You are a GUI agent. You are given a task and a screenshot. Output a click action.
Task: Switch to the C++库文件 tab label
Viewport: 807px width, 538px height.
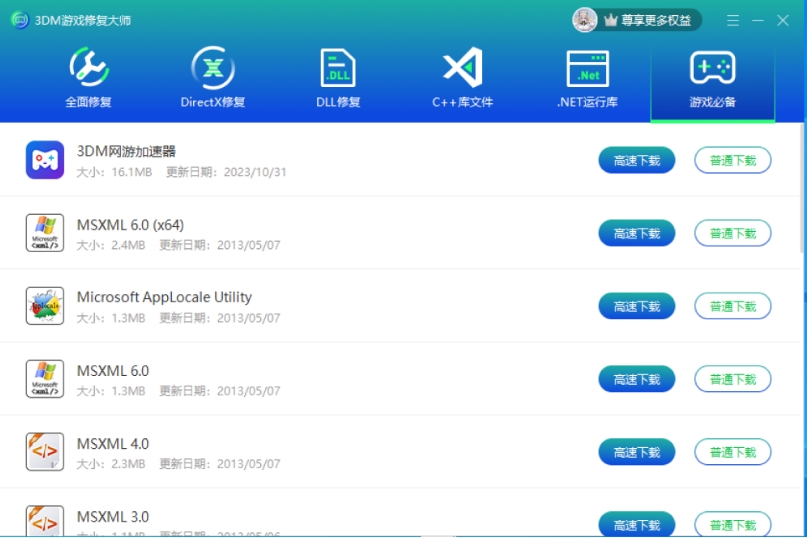point(462,102)
